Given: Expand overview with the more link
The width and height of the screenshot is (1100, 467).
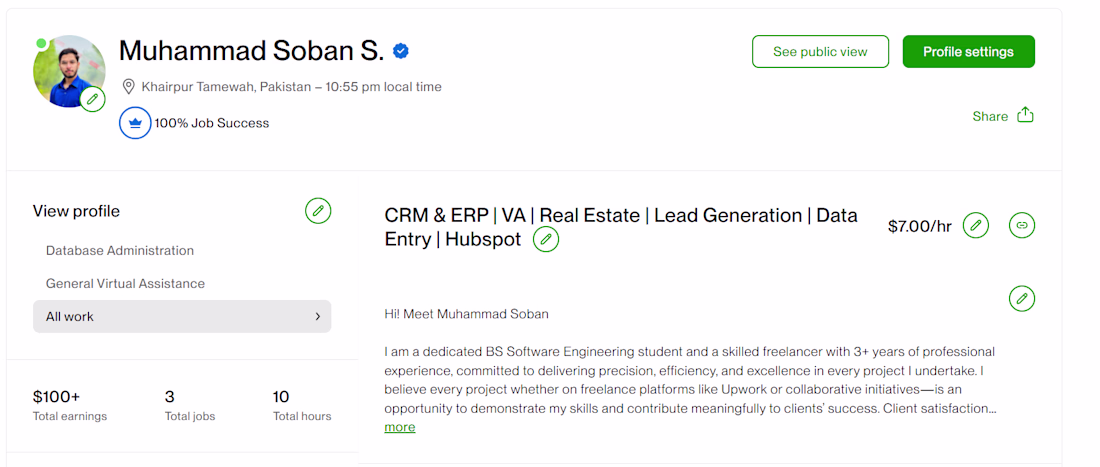Looking at the screenshot, I should click(x=399, y=427).
